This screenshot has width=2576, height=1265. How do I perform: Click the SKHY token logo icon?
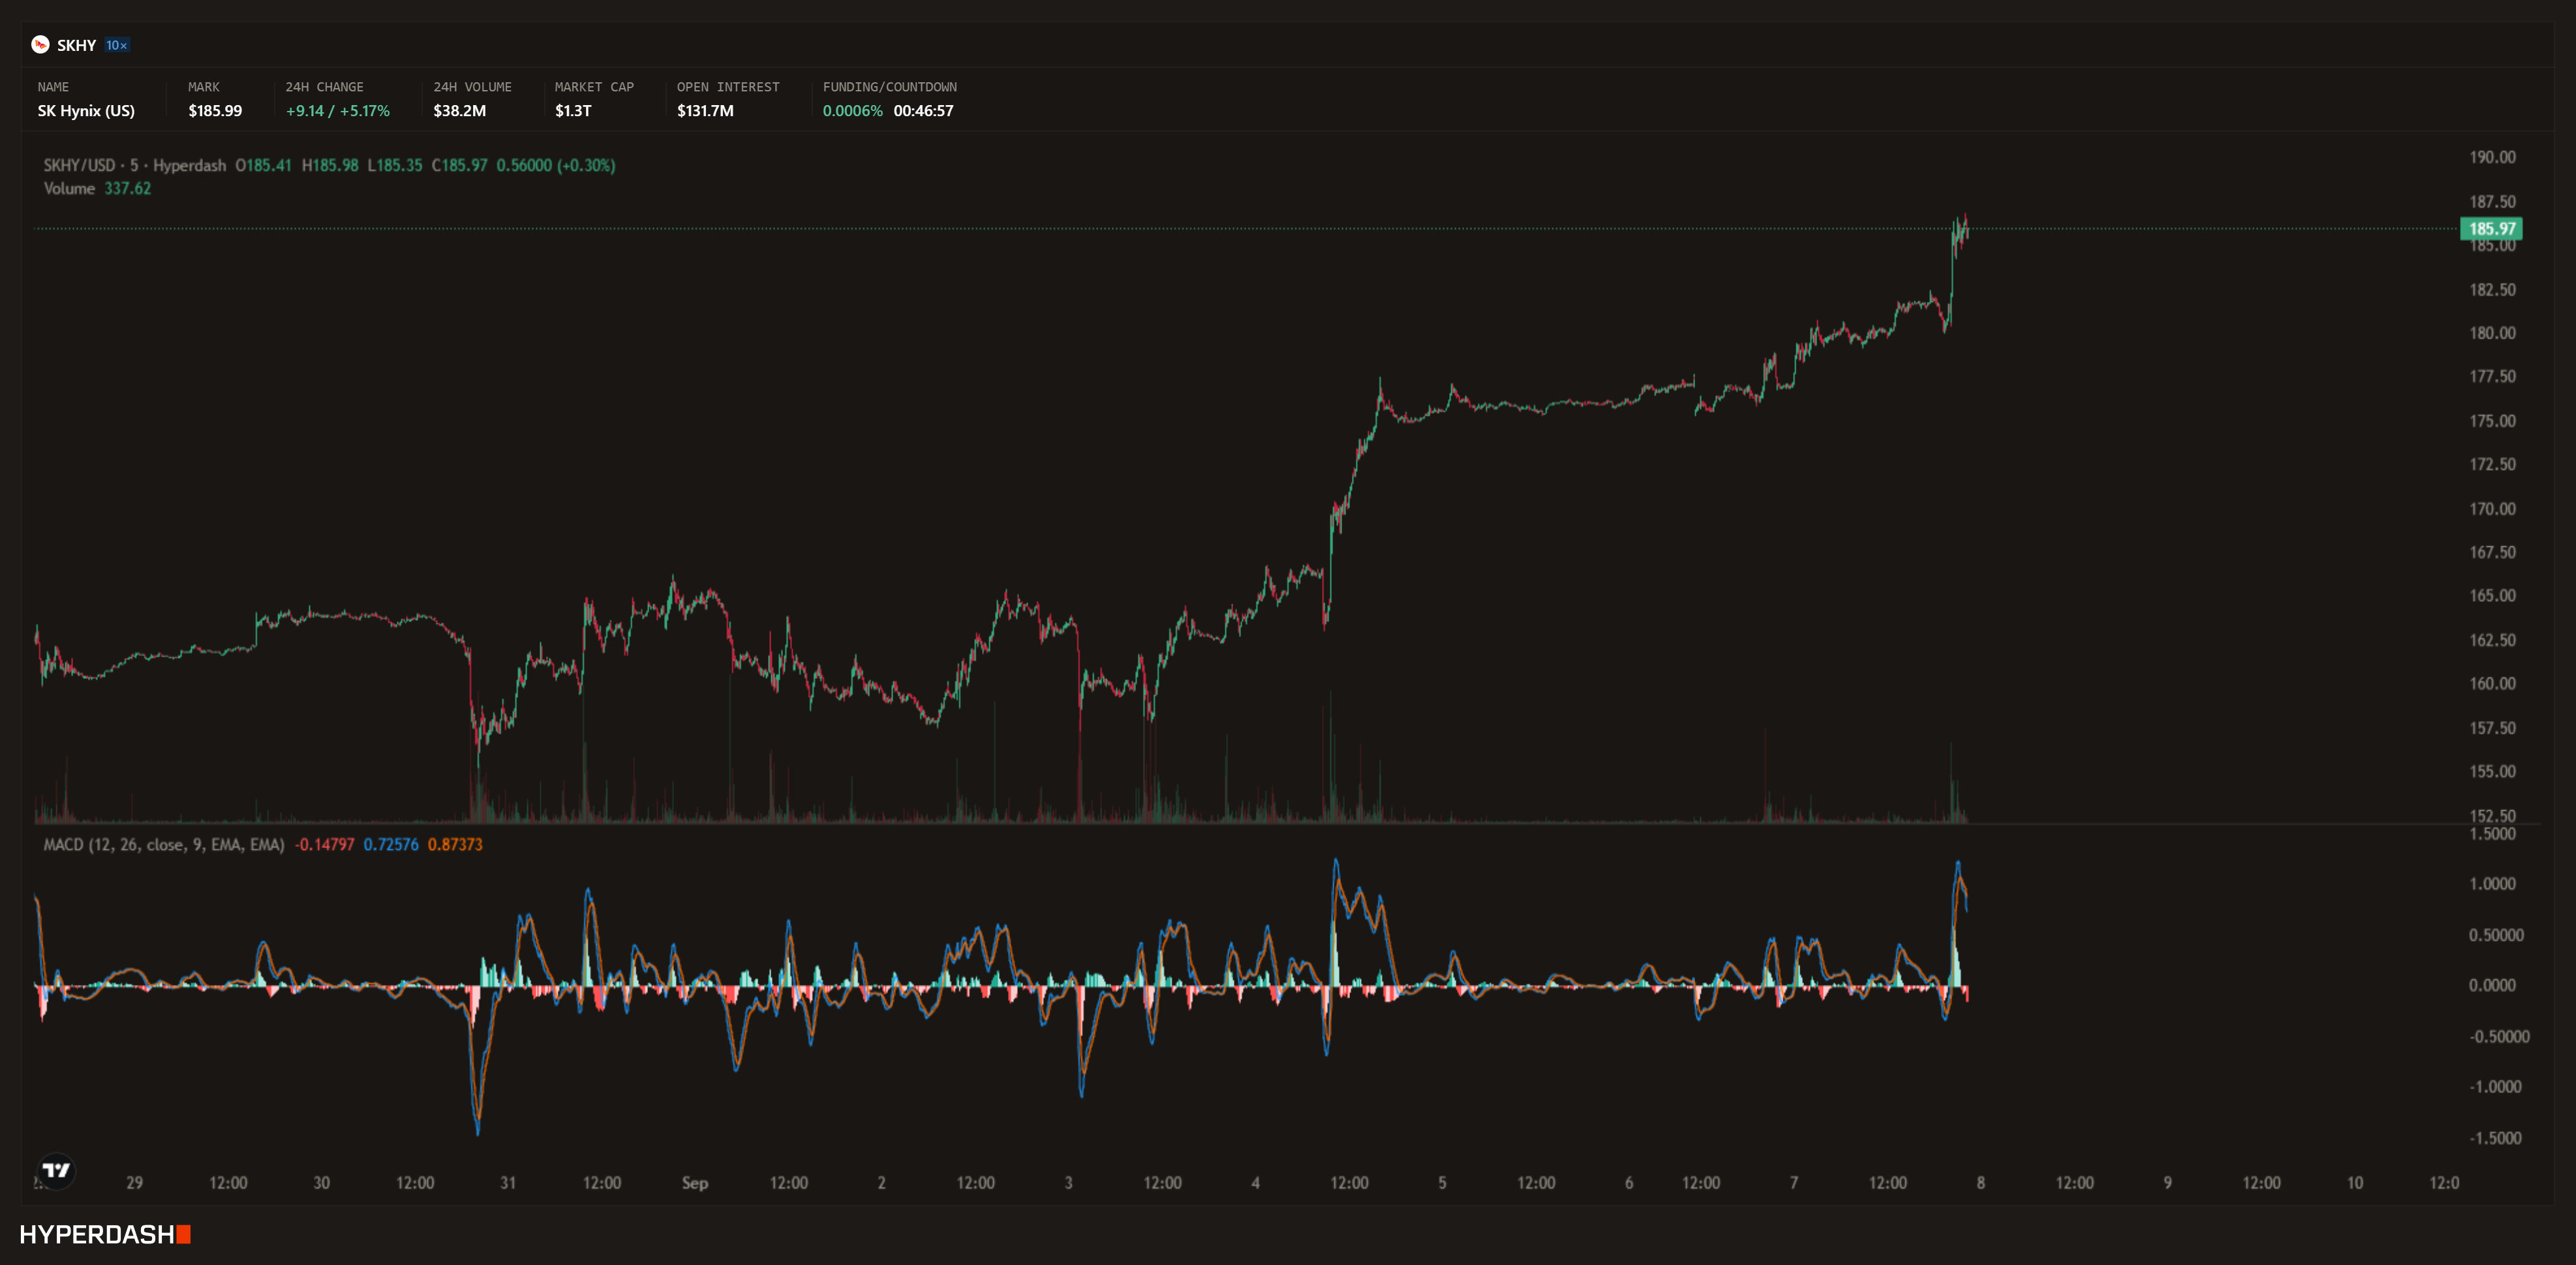pos(40,44)
